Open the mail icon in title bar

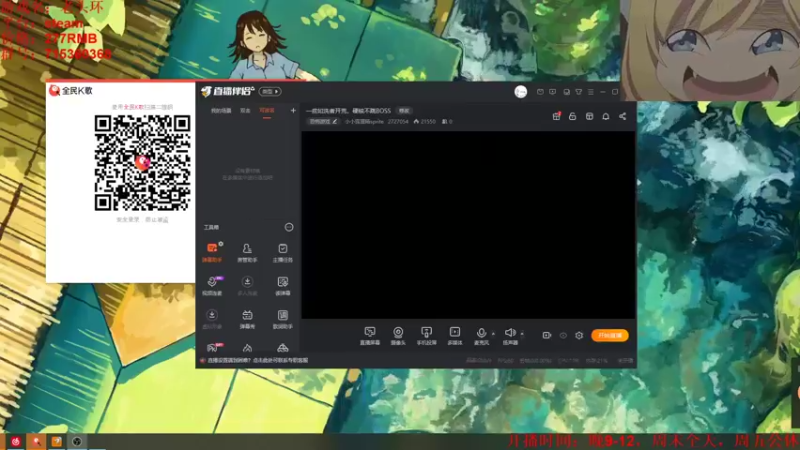coord(540,92)
